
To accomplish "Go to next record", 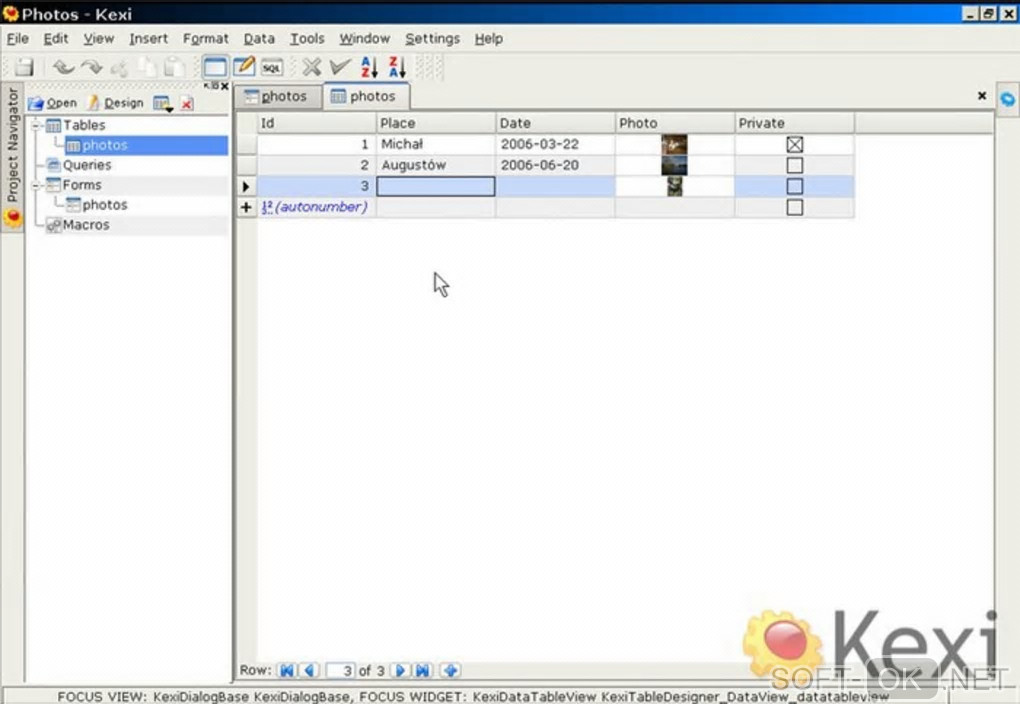I will 399,670.
